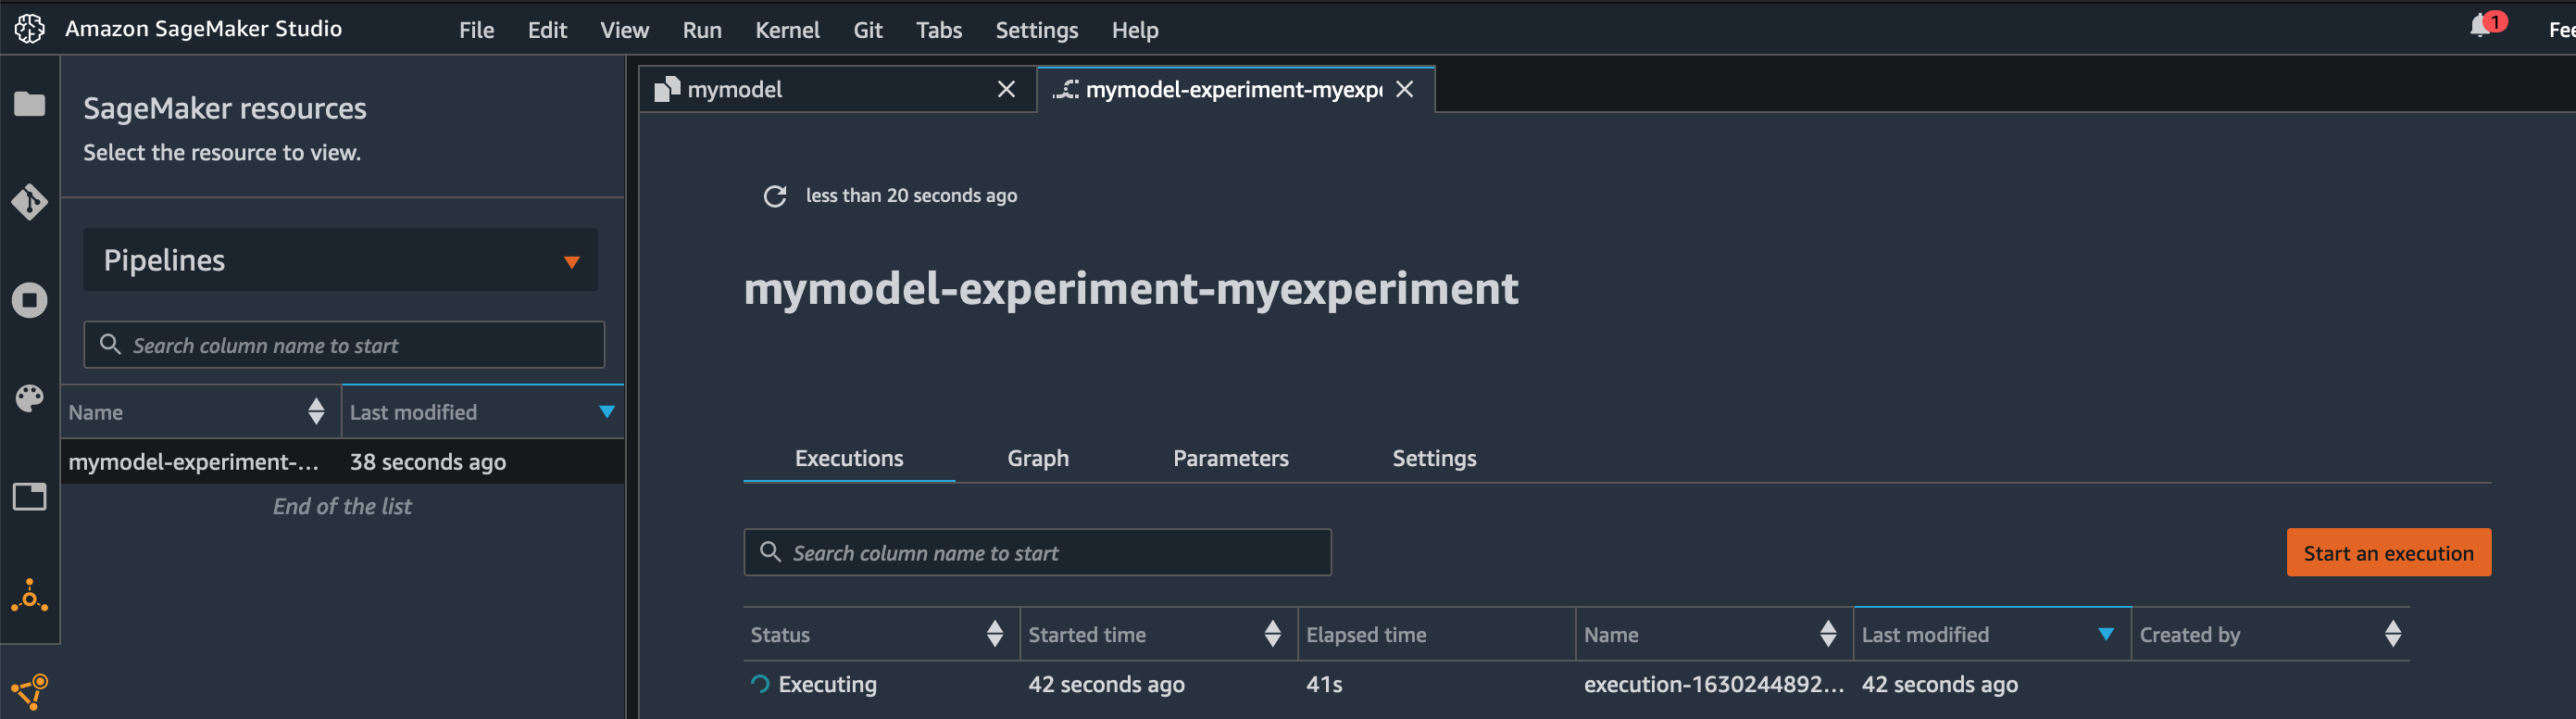Open the Kernel menu
Image resolution: width=2576 pixels, height=719 pixels.
787,30
